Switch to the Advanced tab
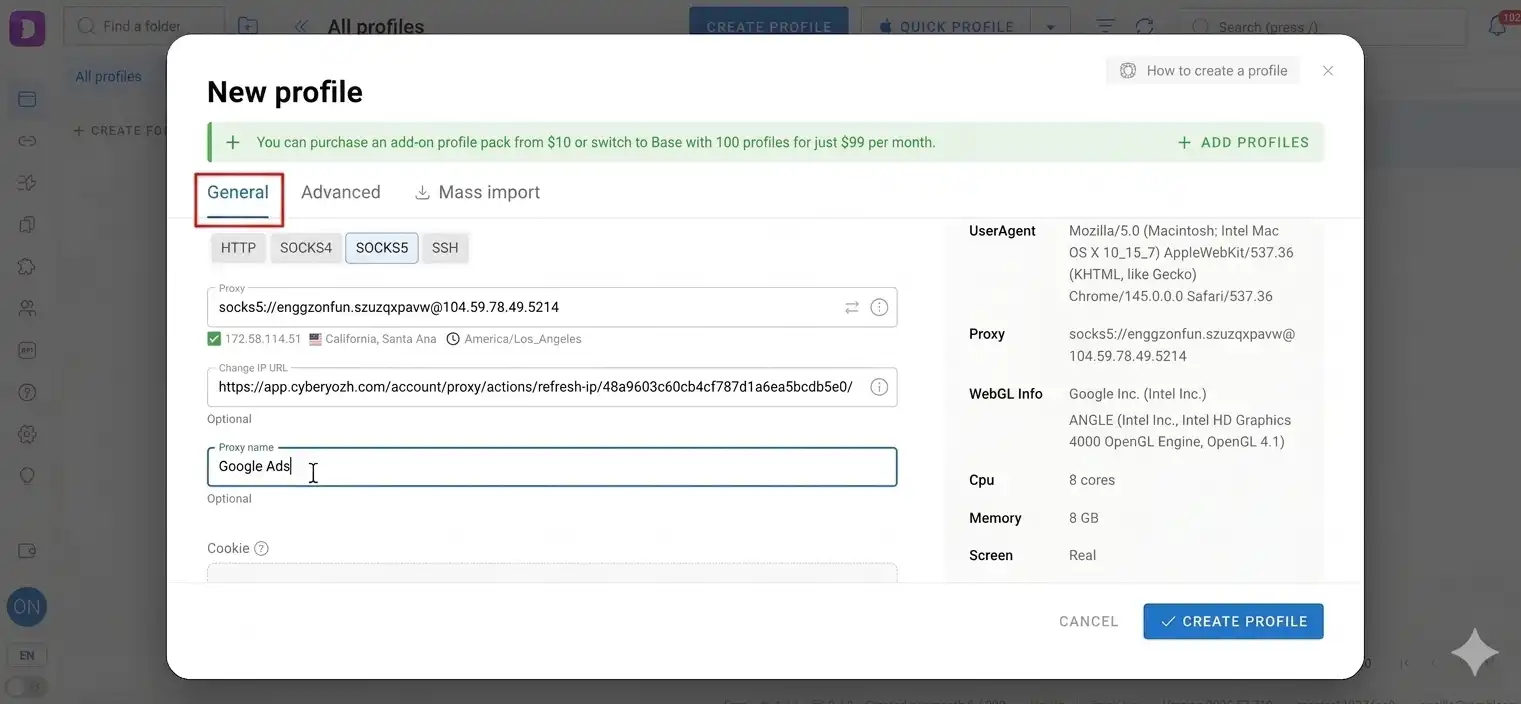Screen dimensions: 1521x704 tap(341, 193)
